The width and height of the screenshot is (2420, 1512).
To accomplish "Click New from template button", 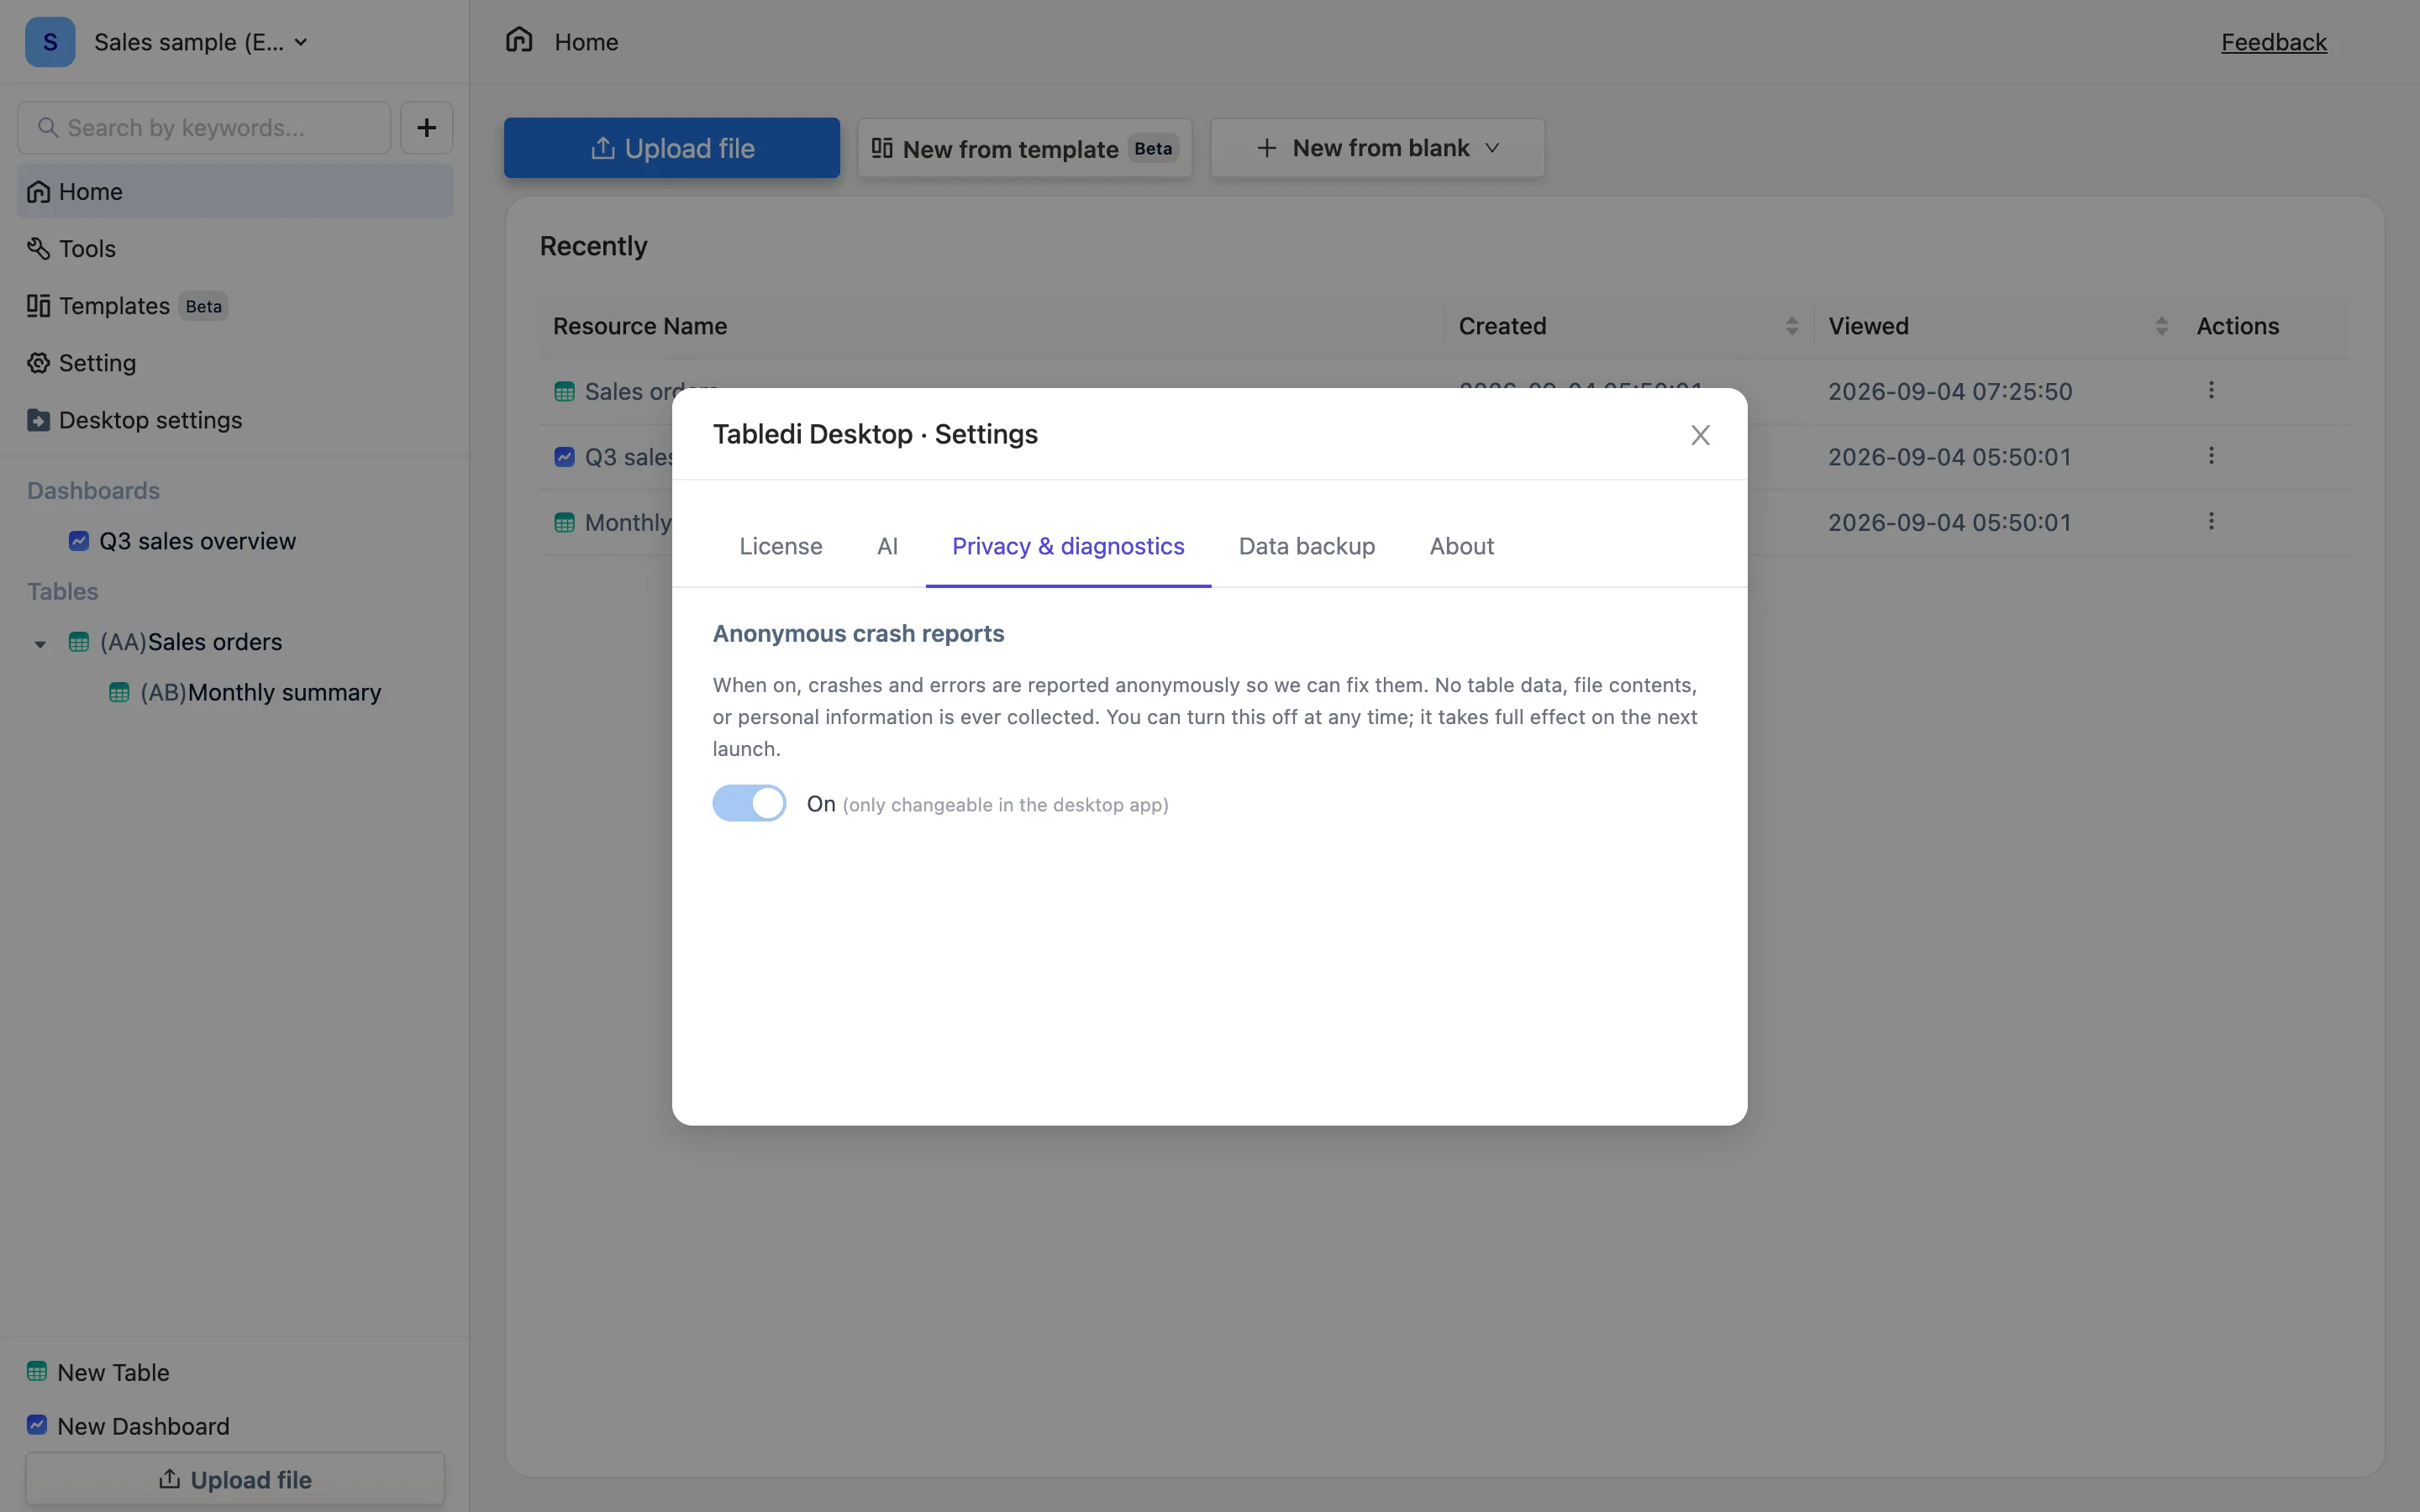I will point(1025,148).
